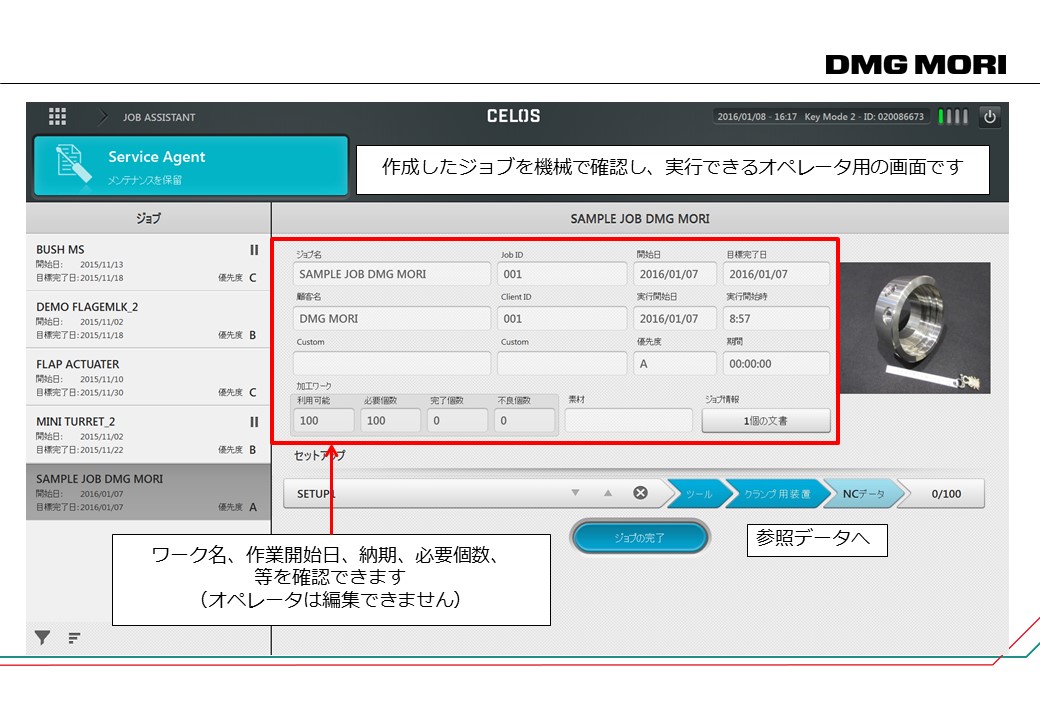
Task: Select the FLAP ACTUATER job
Action: coord(148,377)
